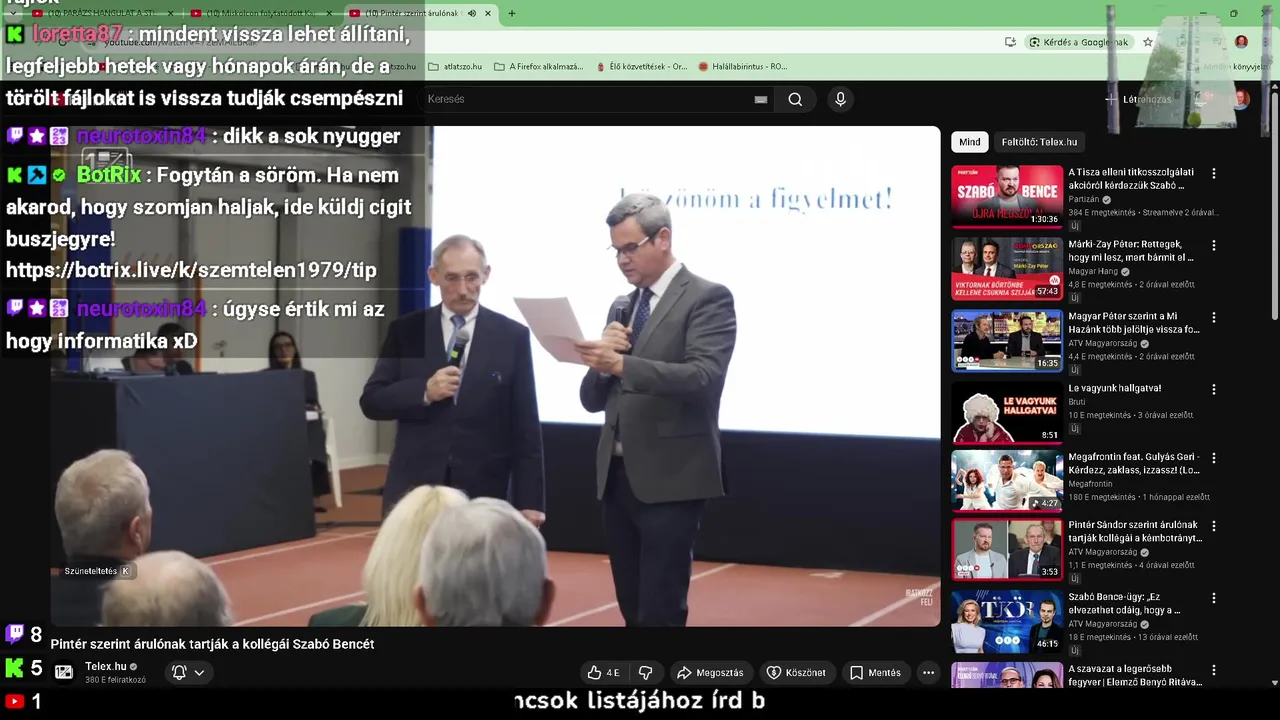Click the YouTube search magnifier icon
The image size is (1280, 720).
795,99
